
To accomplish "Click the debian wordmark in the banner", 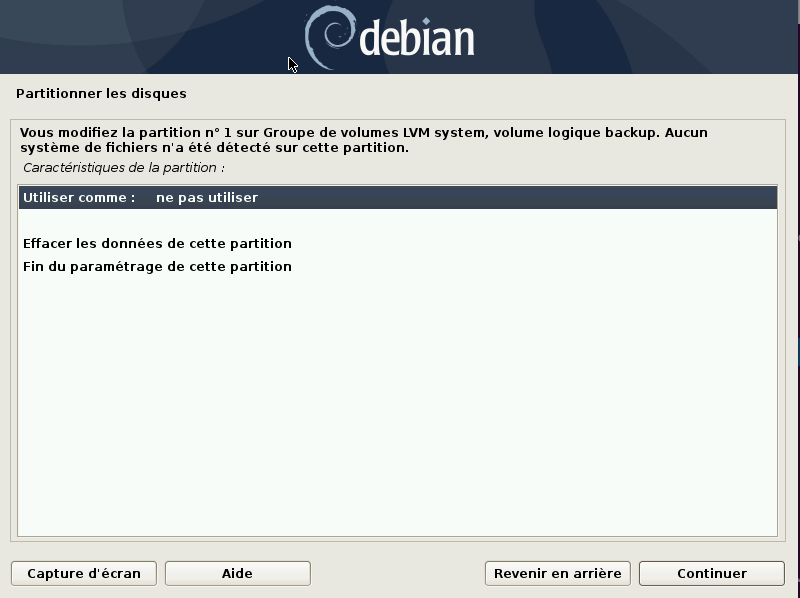I will point(416,39).
